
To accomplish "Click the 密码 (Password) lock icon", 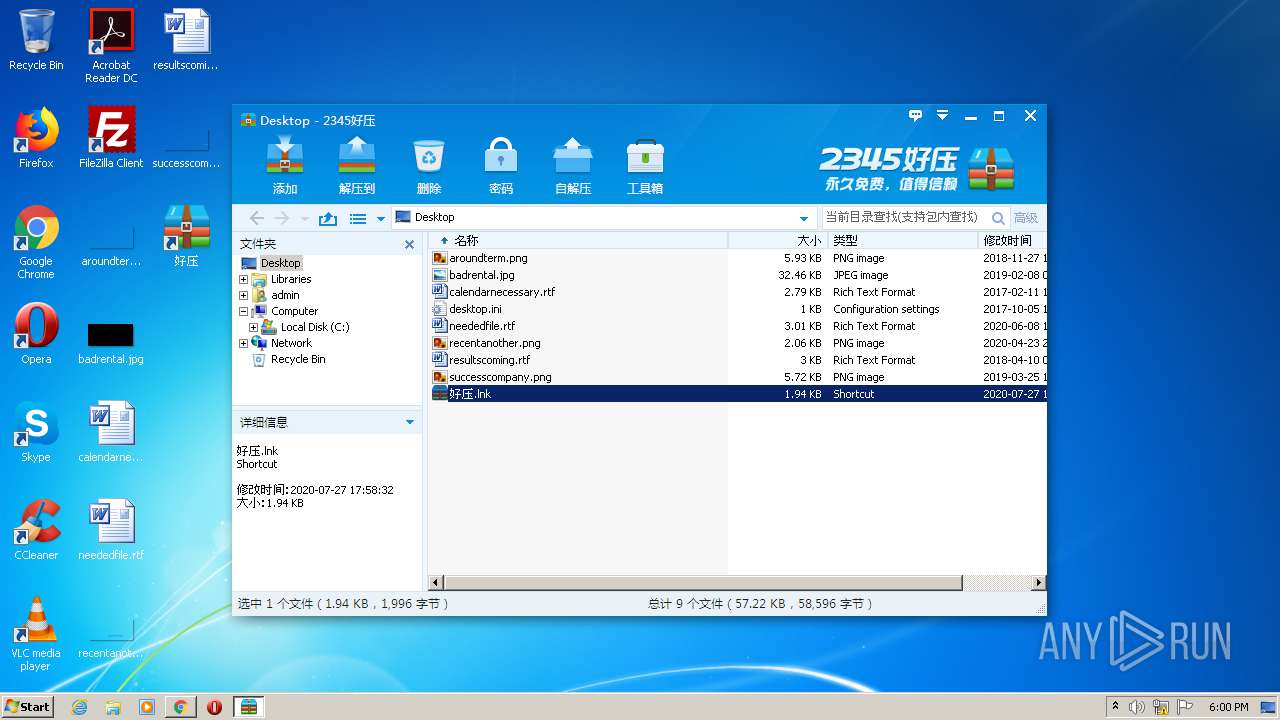I will 501,166.
